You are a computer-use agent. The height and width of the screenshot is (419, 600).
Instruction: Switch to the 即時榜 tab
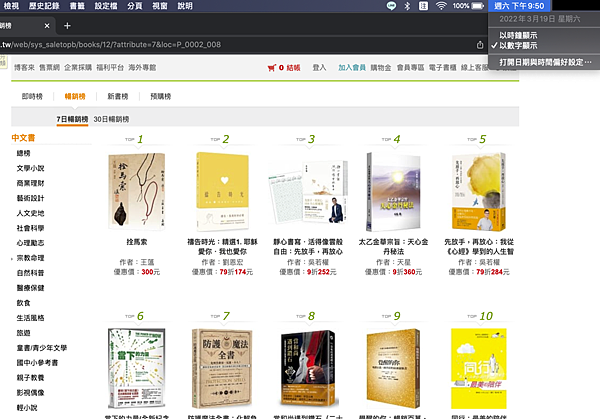(x=32, y=96)
